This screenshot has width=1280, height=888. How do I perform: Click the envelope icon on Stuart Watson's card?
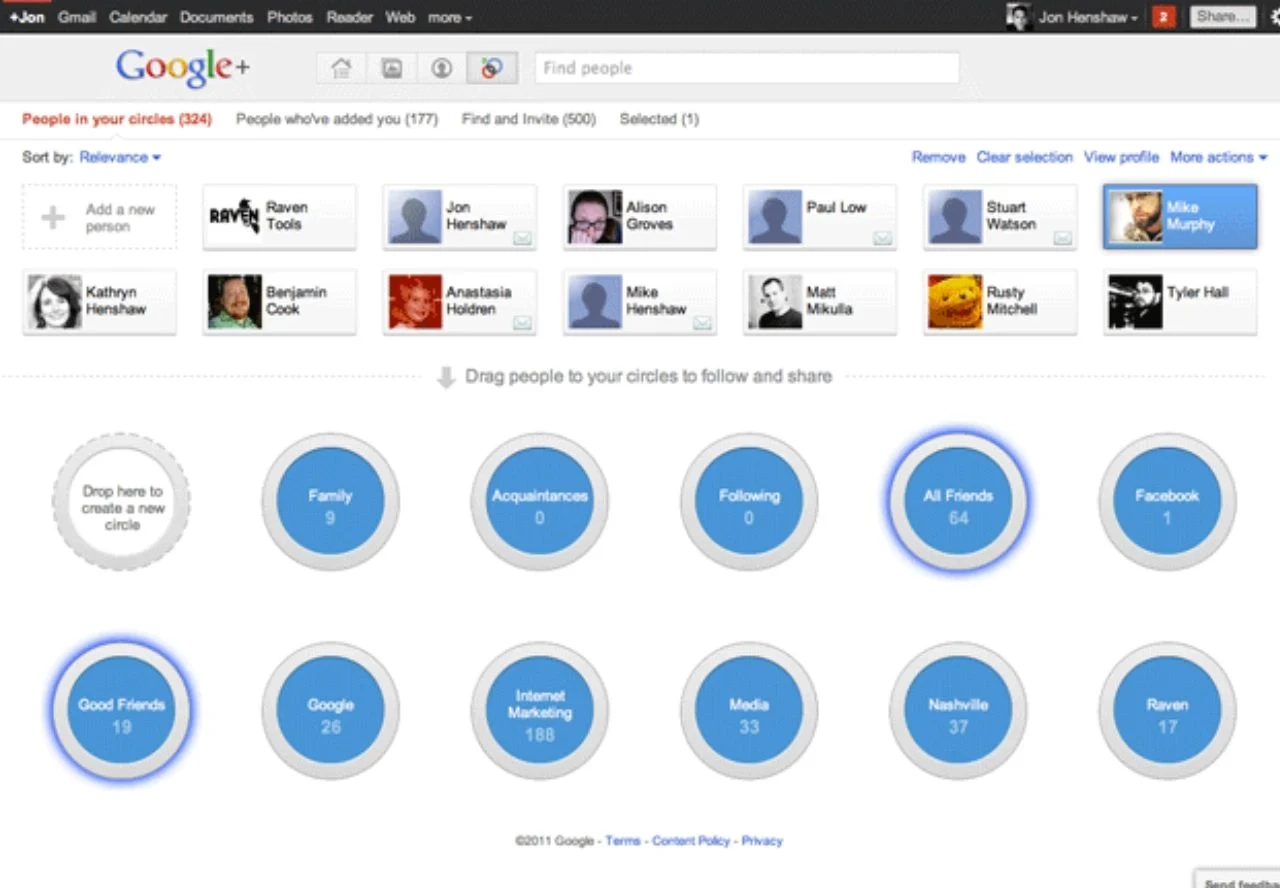[1062, 238]
